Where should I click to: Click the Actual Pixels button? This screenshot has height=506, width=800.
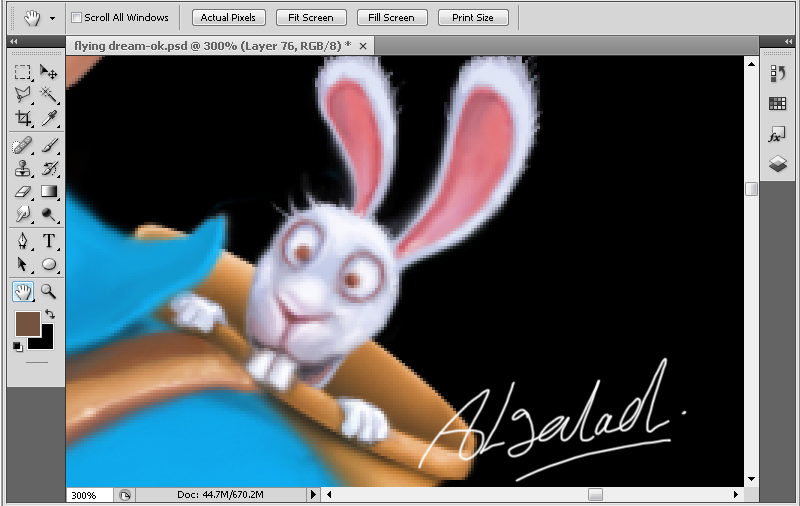[x=228, y=17]
